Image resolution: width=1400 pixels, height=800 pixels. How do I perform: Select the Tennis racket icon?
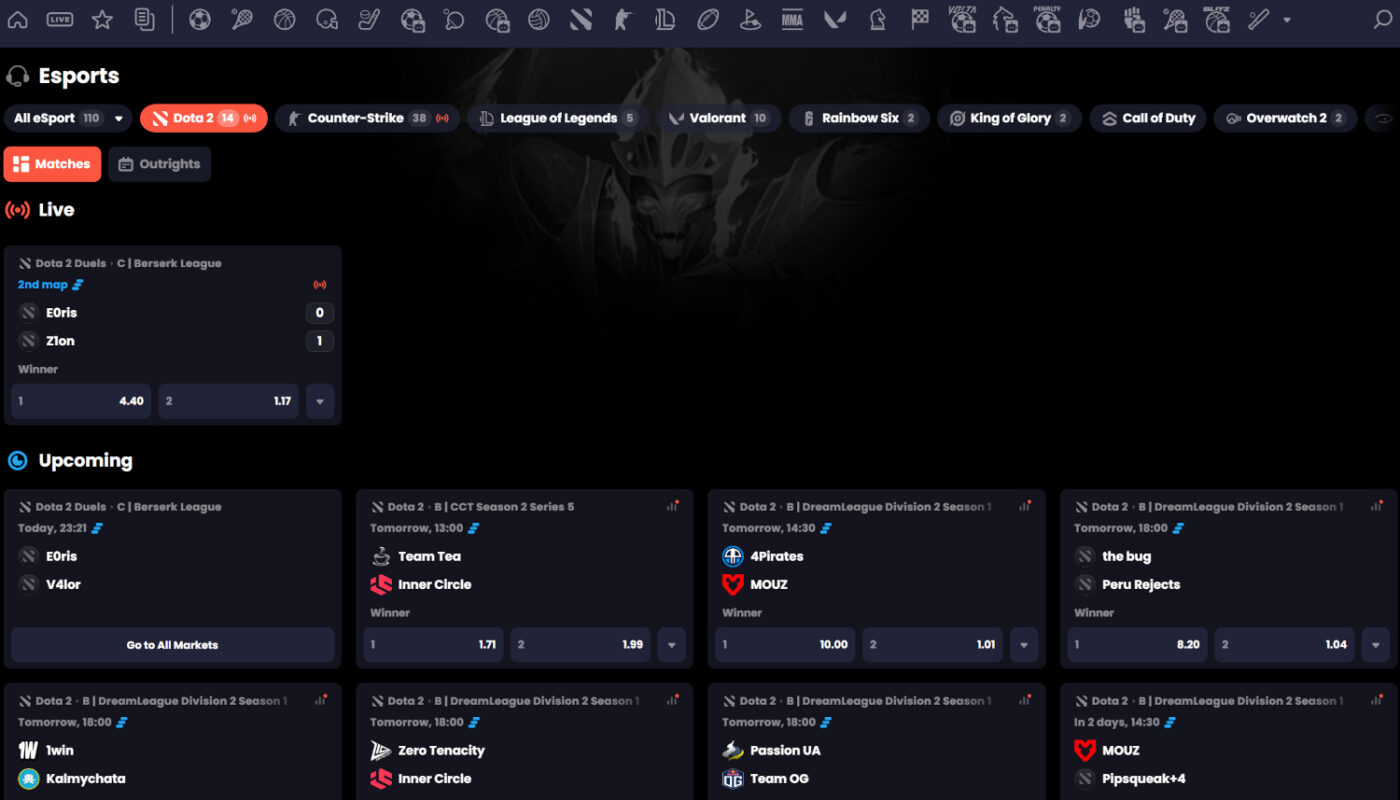pyautogui.click(x=242, y=20)
